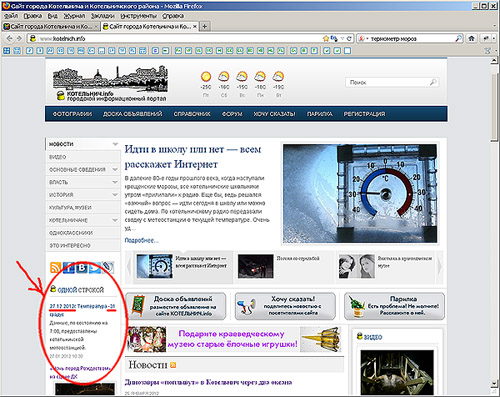The width and height of the screenshot is (500, 397).
Task: Expand the НОВОСТИ sidebar section arrow
Action: [115, 144]
